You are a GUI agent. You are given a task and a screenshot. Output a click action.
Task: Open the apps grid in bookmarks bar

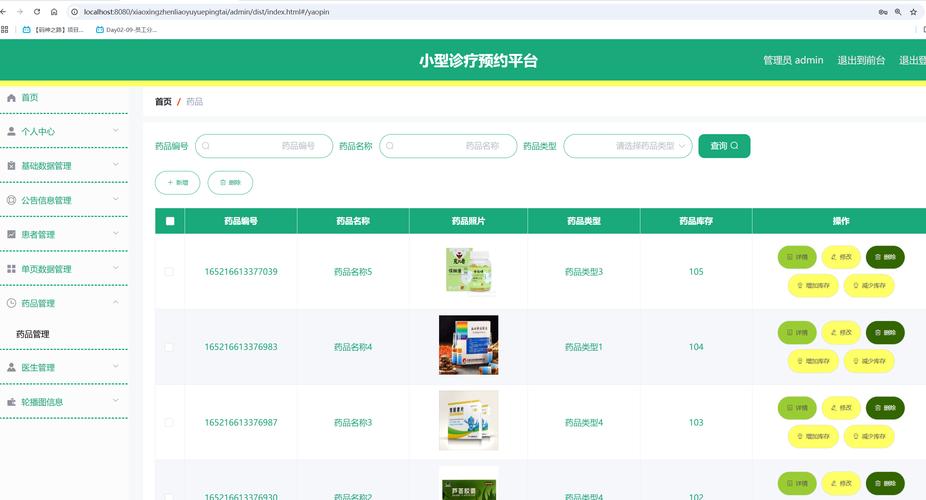pyautogui.click(x=5, y=30)
